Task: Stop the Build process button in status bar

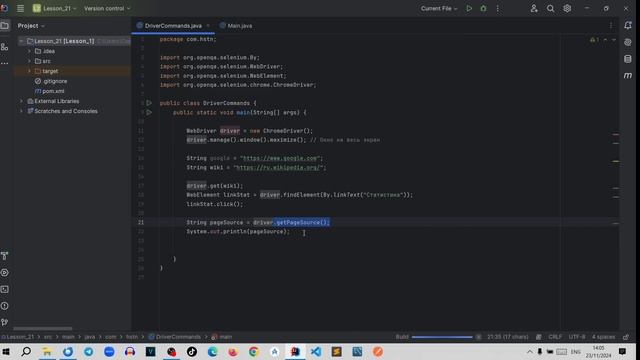Action: (478, 337)
